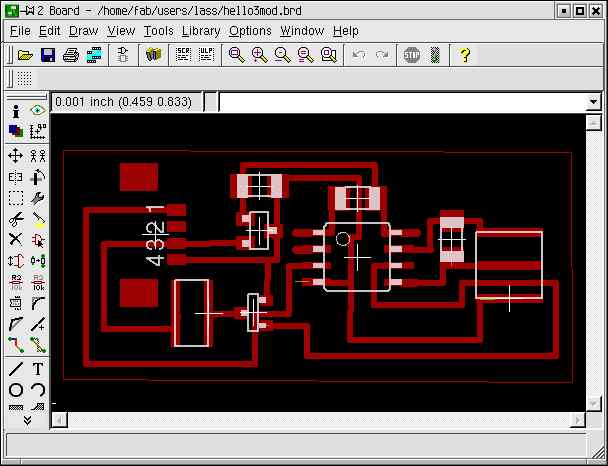Image resolution: width=608 pixels, height=466 pixels.
Task: Select the Move tool
Action: (15, 155)
